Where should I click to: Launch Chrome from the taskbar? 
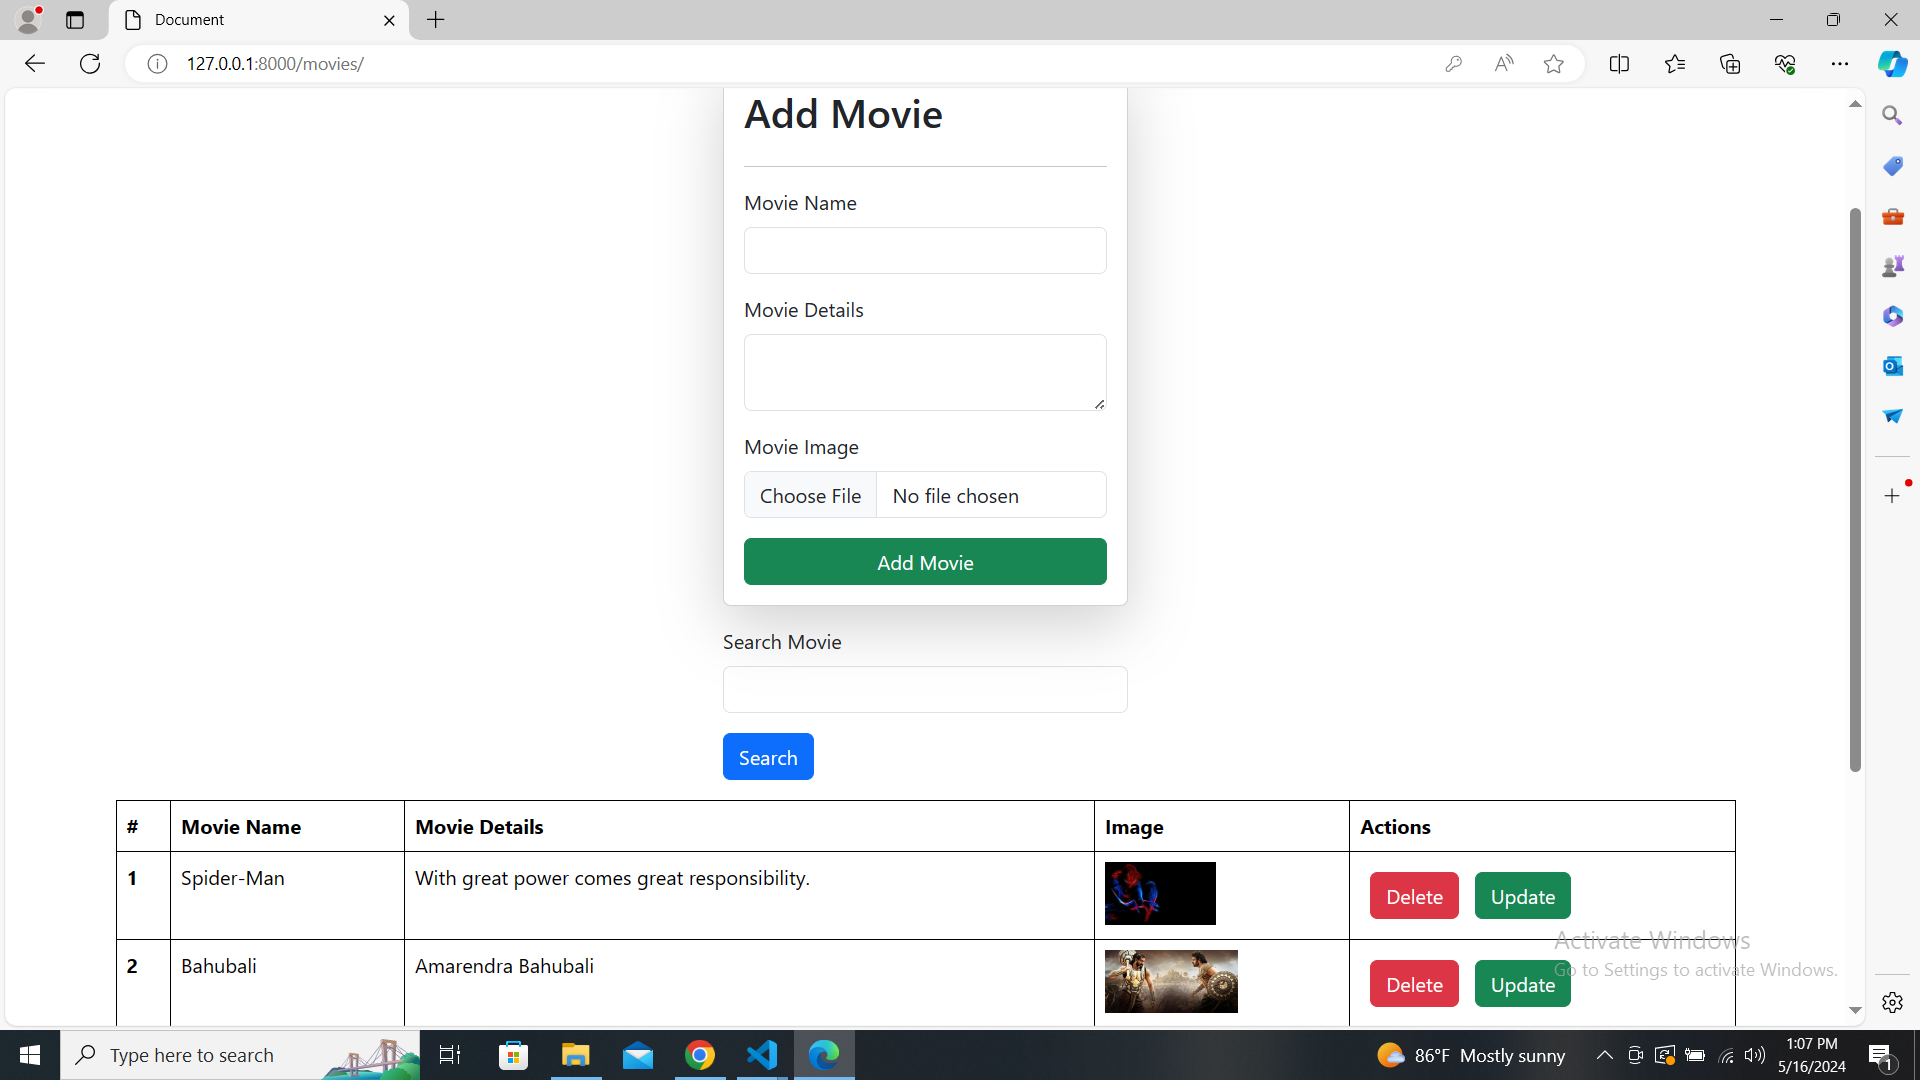click(x=700, y=1055)
